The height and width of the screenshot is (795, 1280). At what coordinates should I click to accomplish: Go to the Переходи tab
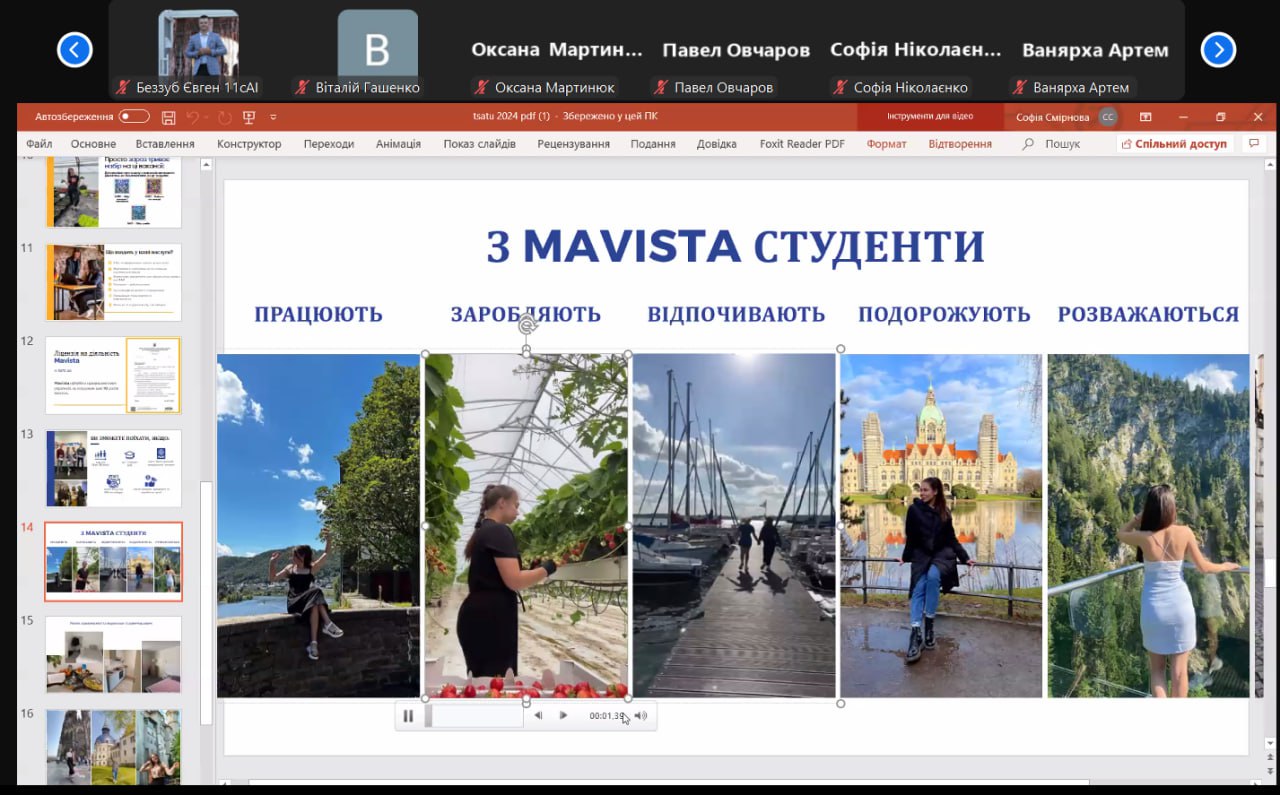tap(329, 144)
